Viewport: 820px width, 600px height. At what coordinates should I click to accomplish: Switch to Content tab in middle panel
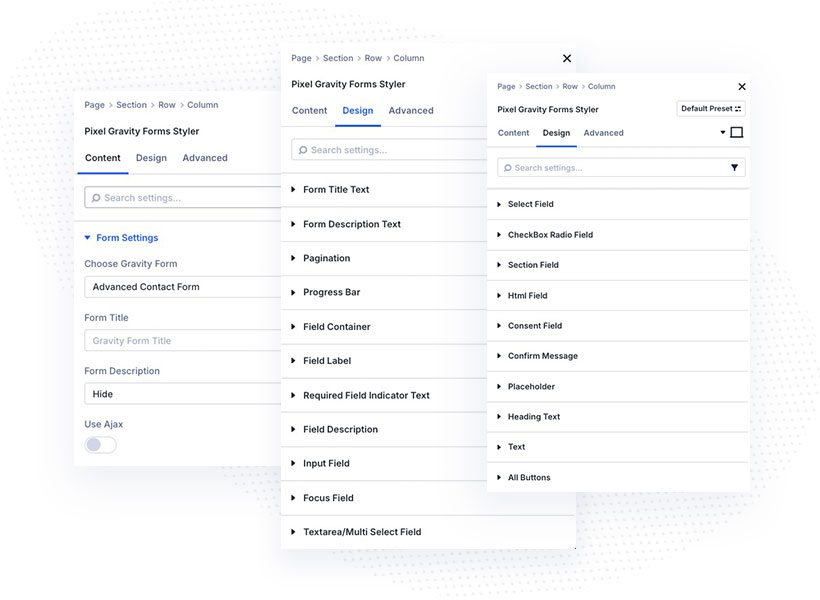(310, 111)
